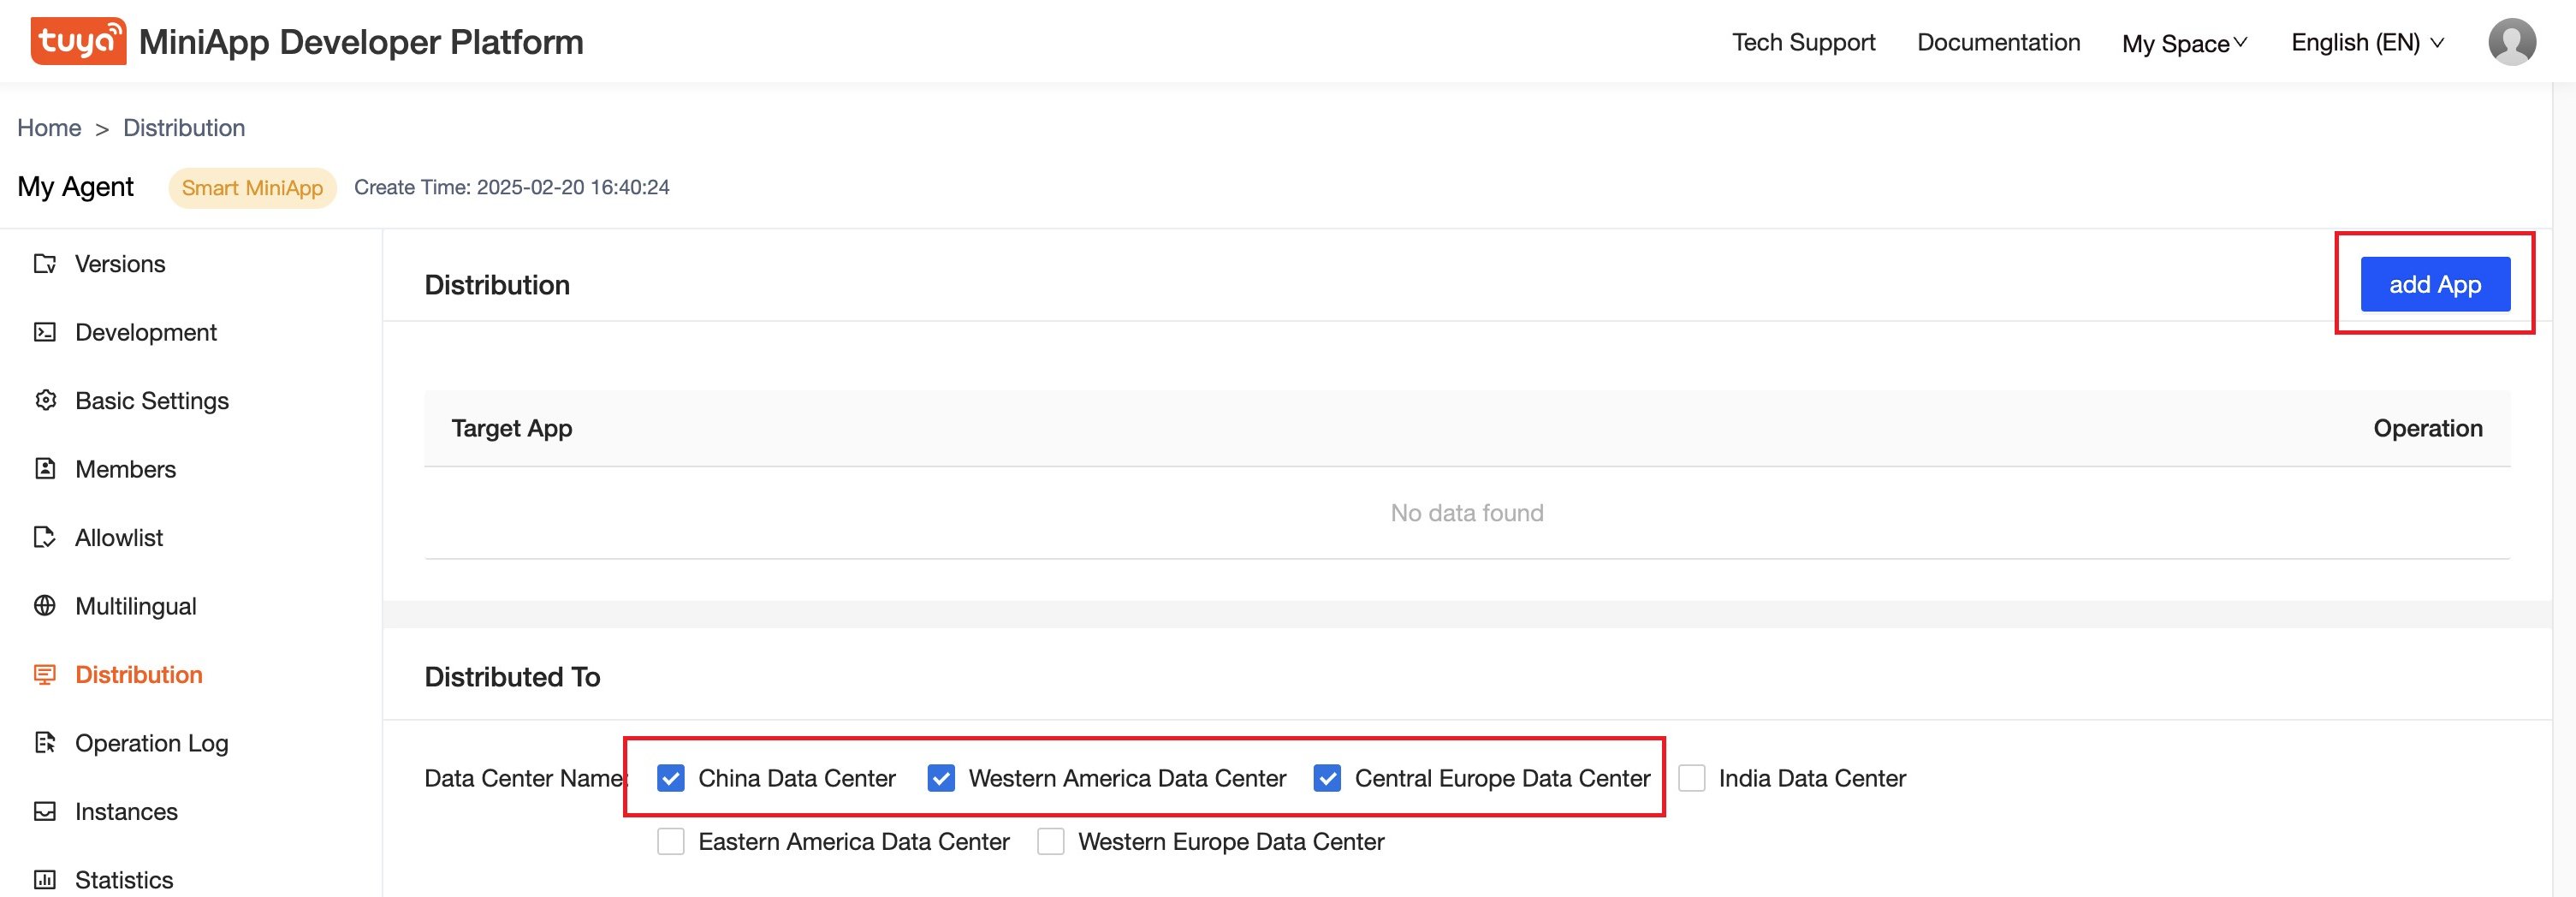Click the Basic Settings gear icon
The width and height of the screenshot is (2576, 897).
coord(45,400)
